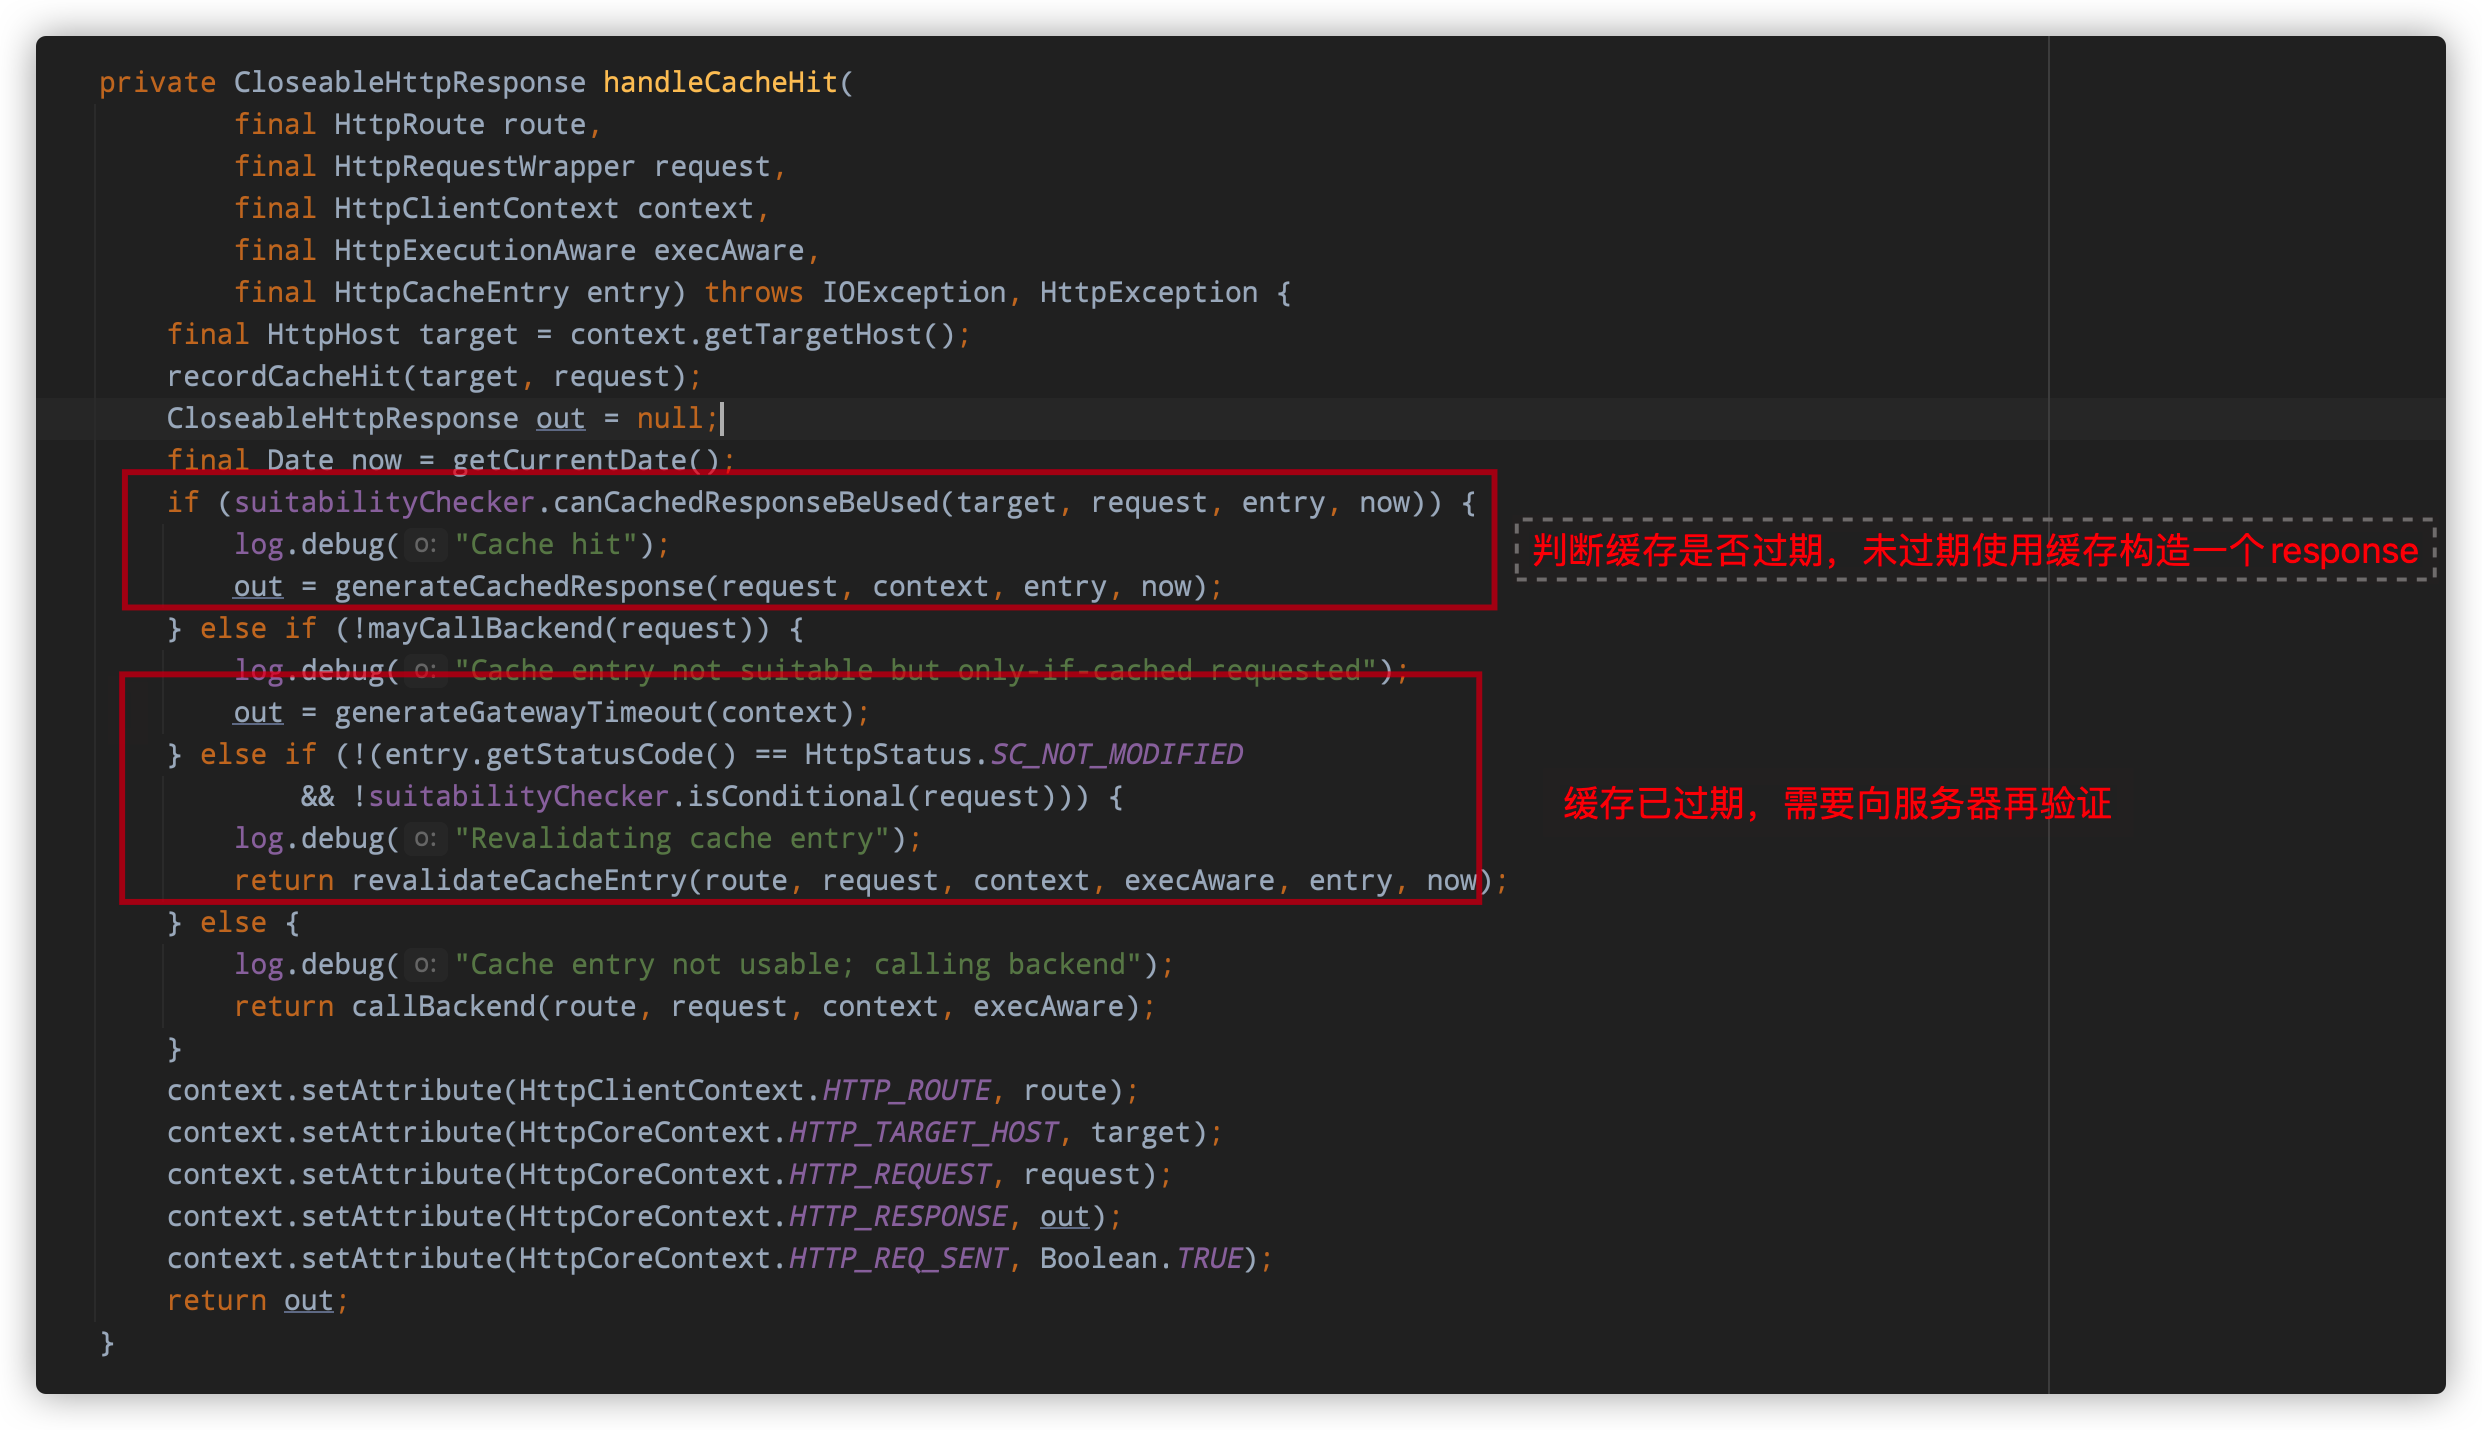
Task: Click the parameter hint before "Cache hit" string
Action: tap(425, 545)
